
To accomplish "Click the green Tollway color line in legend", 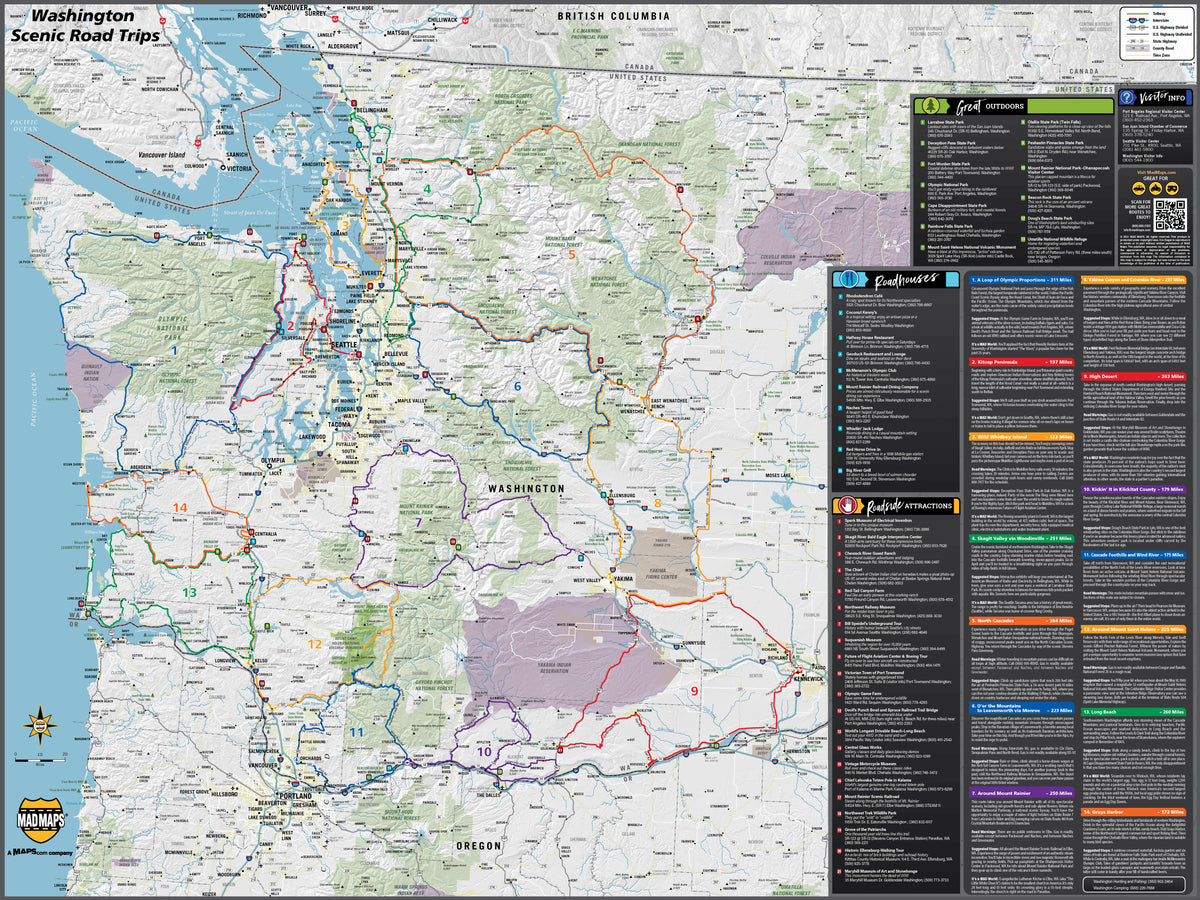I will [1137, 13].
